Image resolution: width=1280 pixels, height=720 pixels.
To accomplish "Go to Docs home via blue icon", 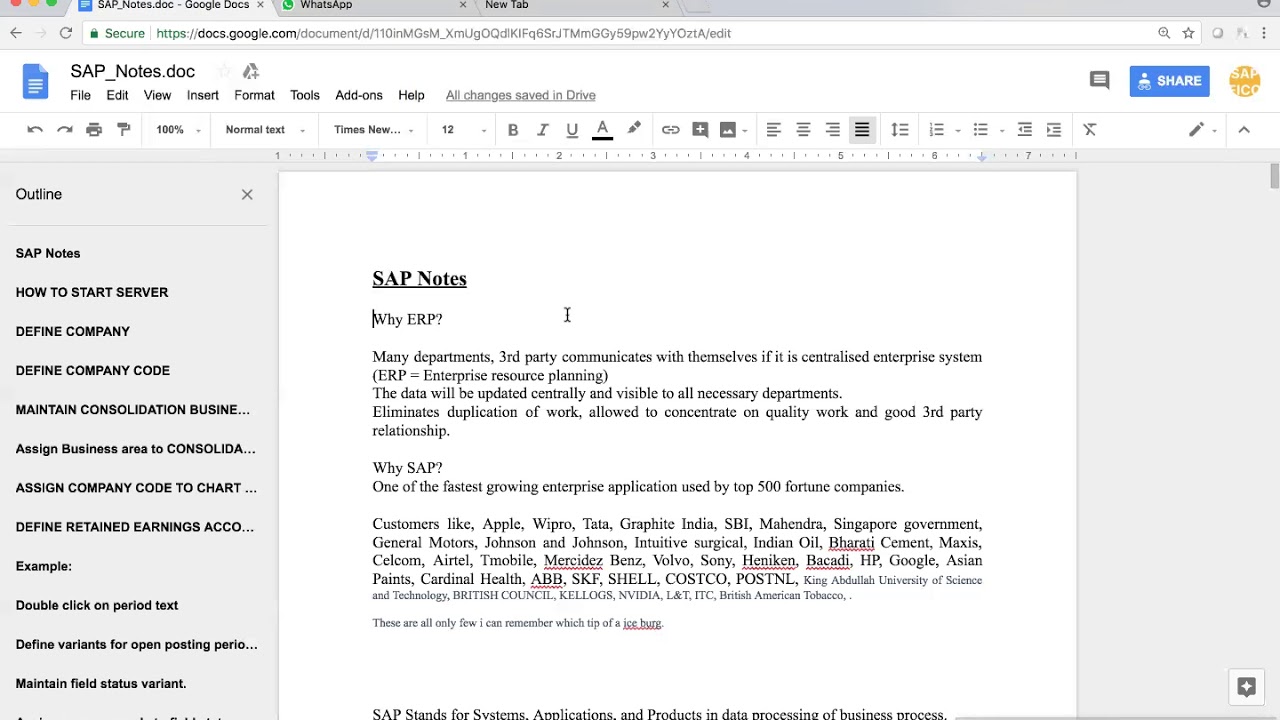I will (35, 81).
